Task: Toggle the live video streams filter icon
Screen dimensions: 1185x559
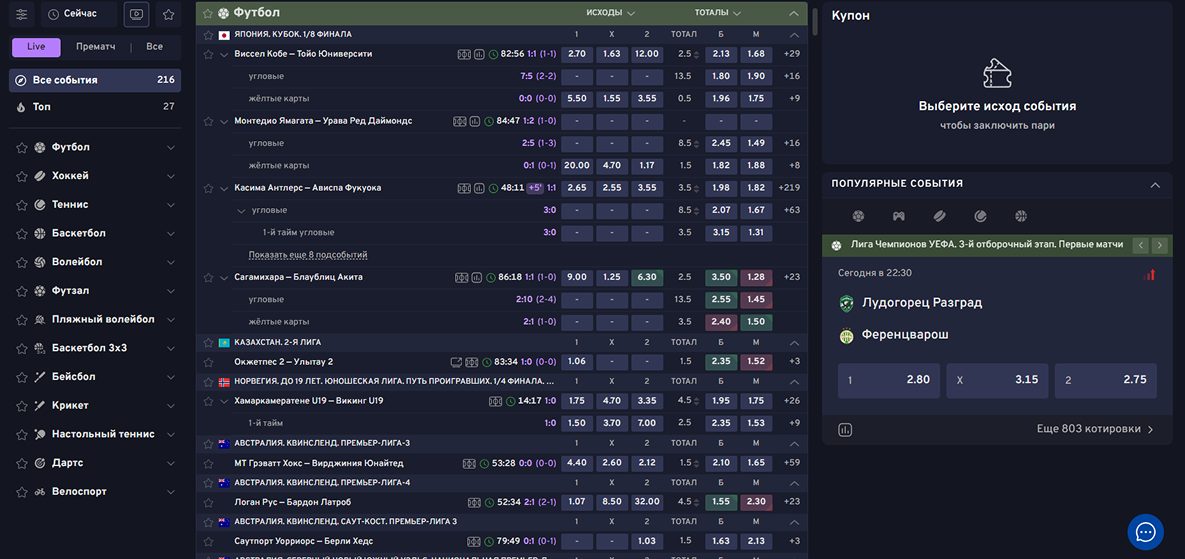Action: click(136, 14)
